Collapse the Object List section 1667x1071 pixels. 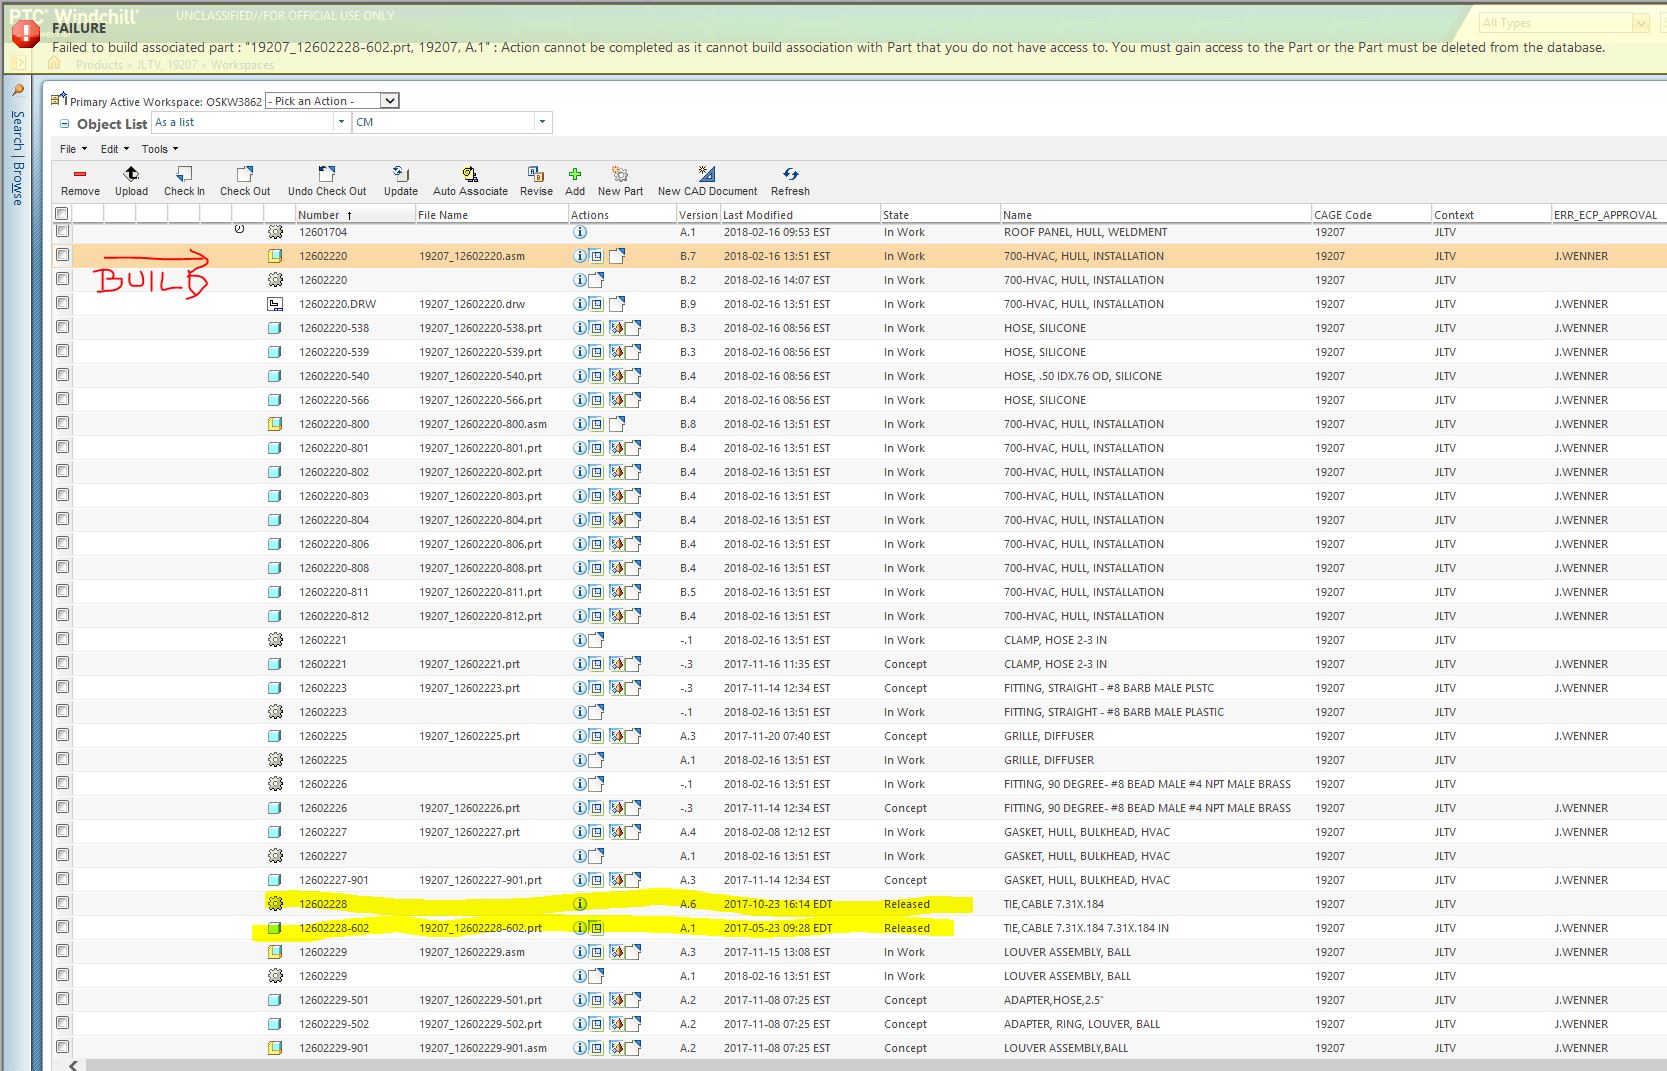[65, 124]
